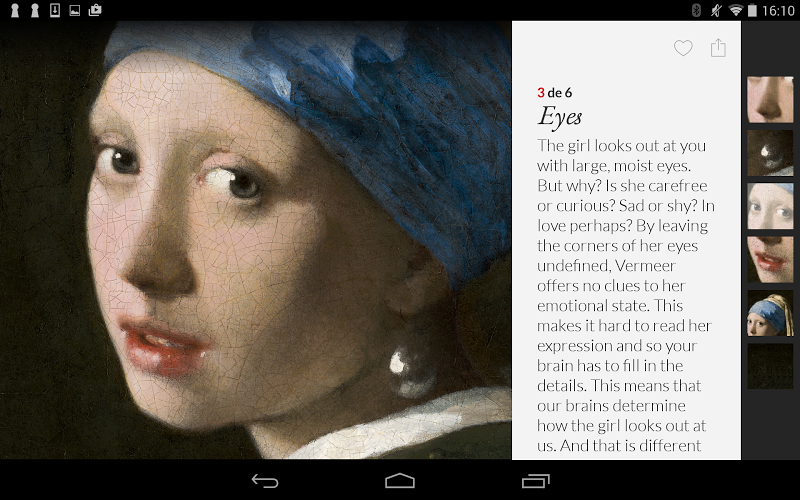Tap the "3 de 6" page indicator
The height and width of the screenshot is (500, 800).
click(555, 93)
